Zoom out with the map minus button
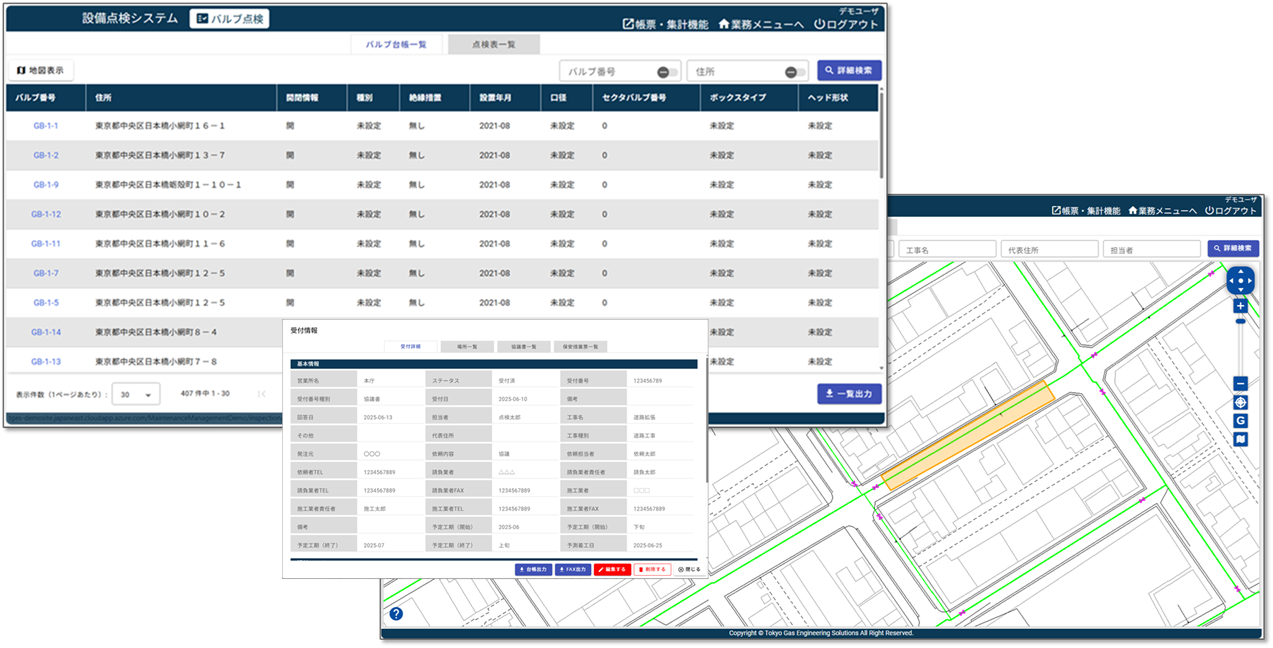This screenshot has width=1273, height=648. pyautogui.click(x=1240, y=383)
